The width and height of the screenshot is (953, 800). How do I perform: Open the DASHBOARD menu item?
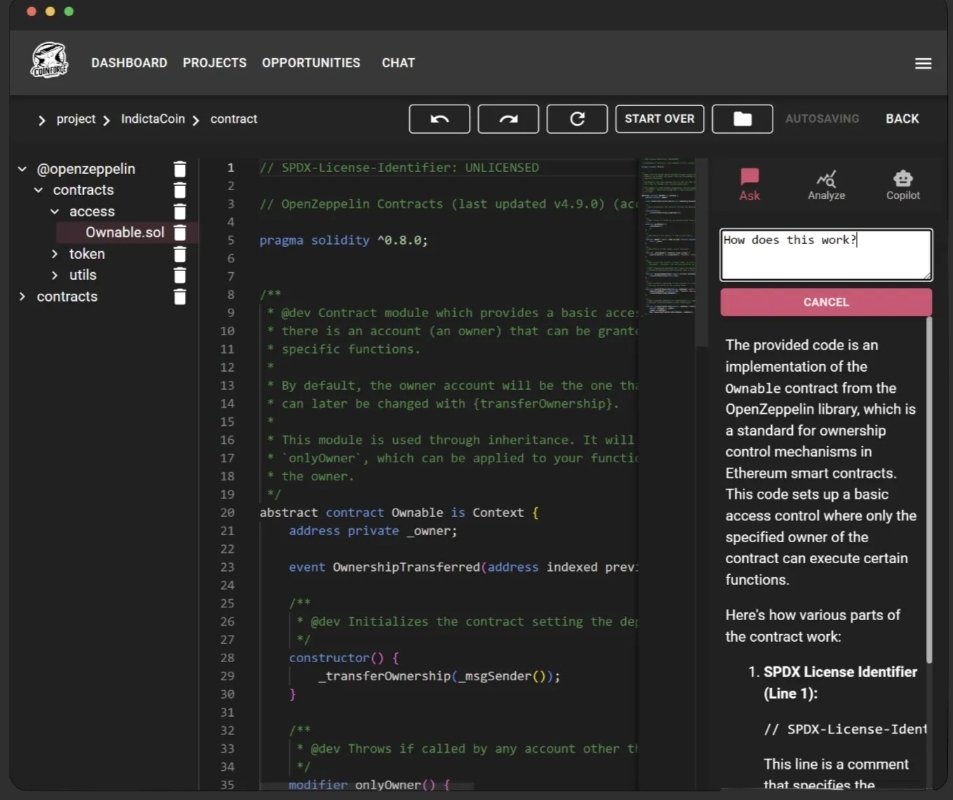pyautogui.click(x=129, y=63)
